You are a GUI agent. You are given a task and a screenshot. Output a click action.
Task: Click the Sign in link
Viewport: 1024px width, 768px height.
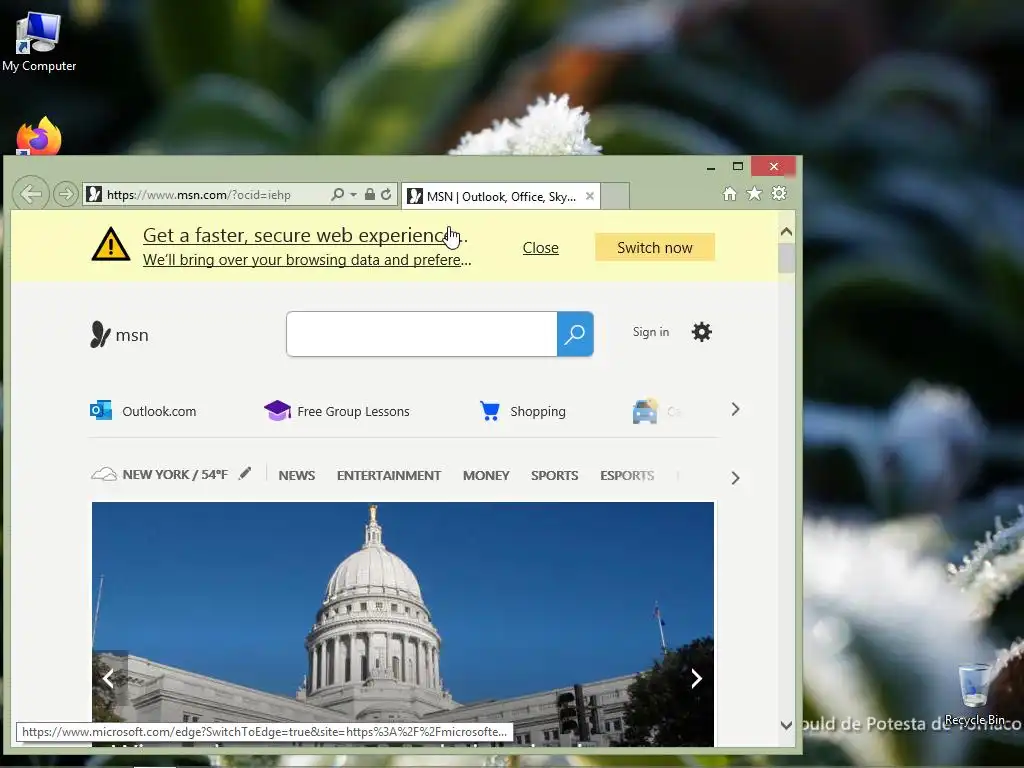650,332
